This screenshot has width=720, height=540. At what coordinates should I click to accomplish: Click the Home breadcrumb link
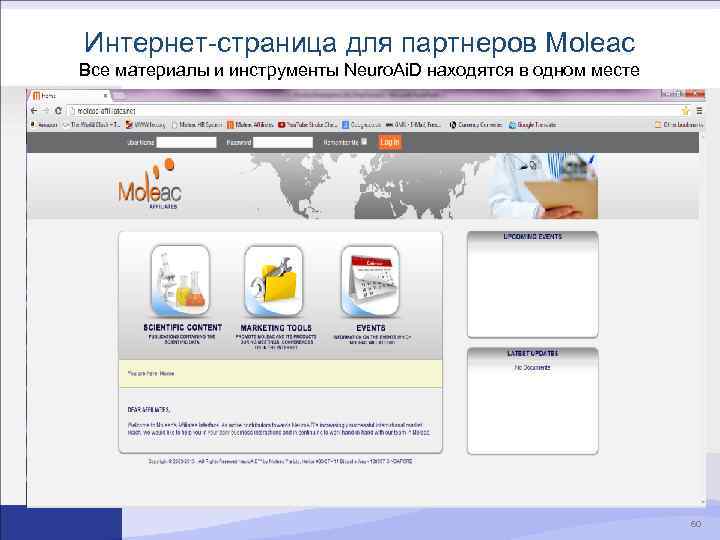tap(167, 373)
